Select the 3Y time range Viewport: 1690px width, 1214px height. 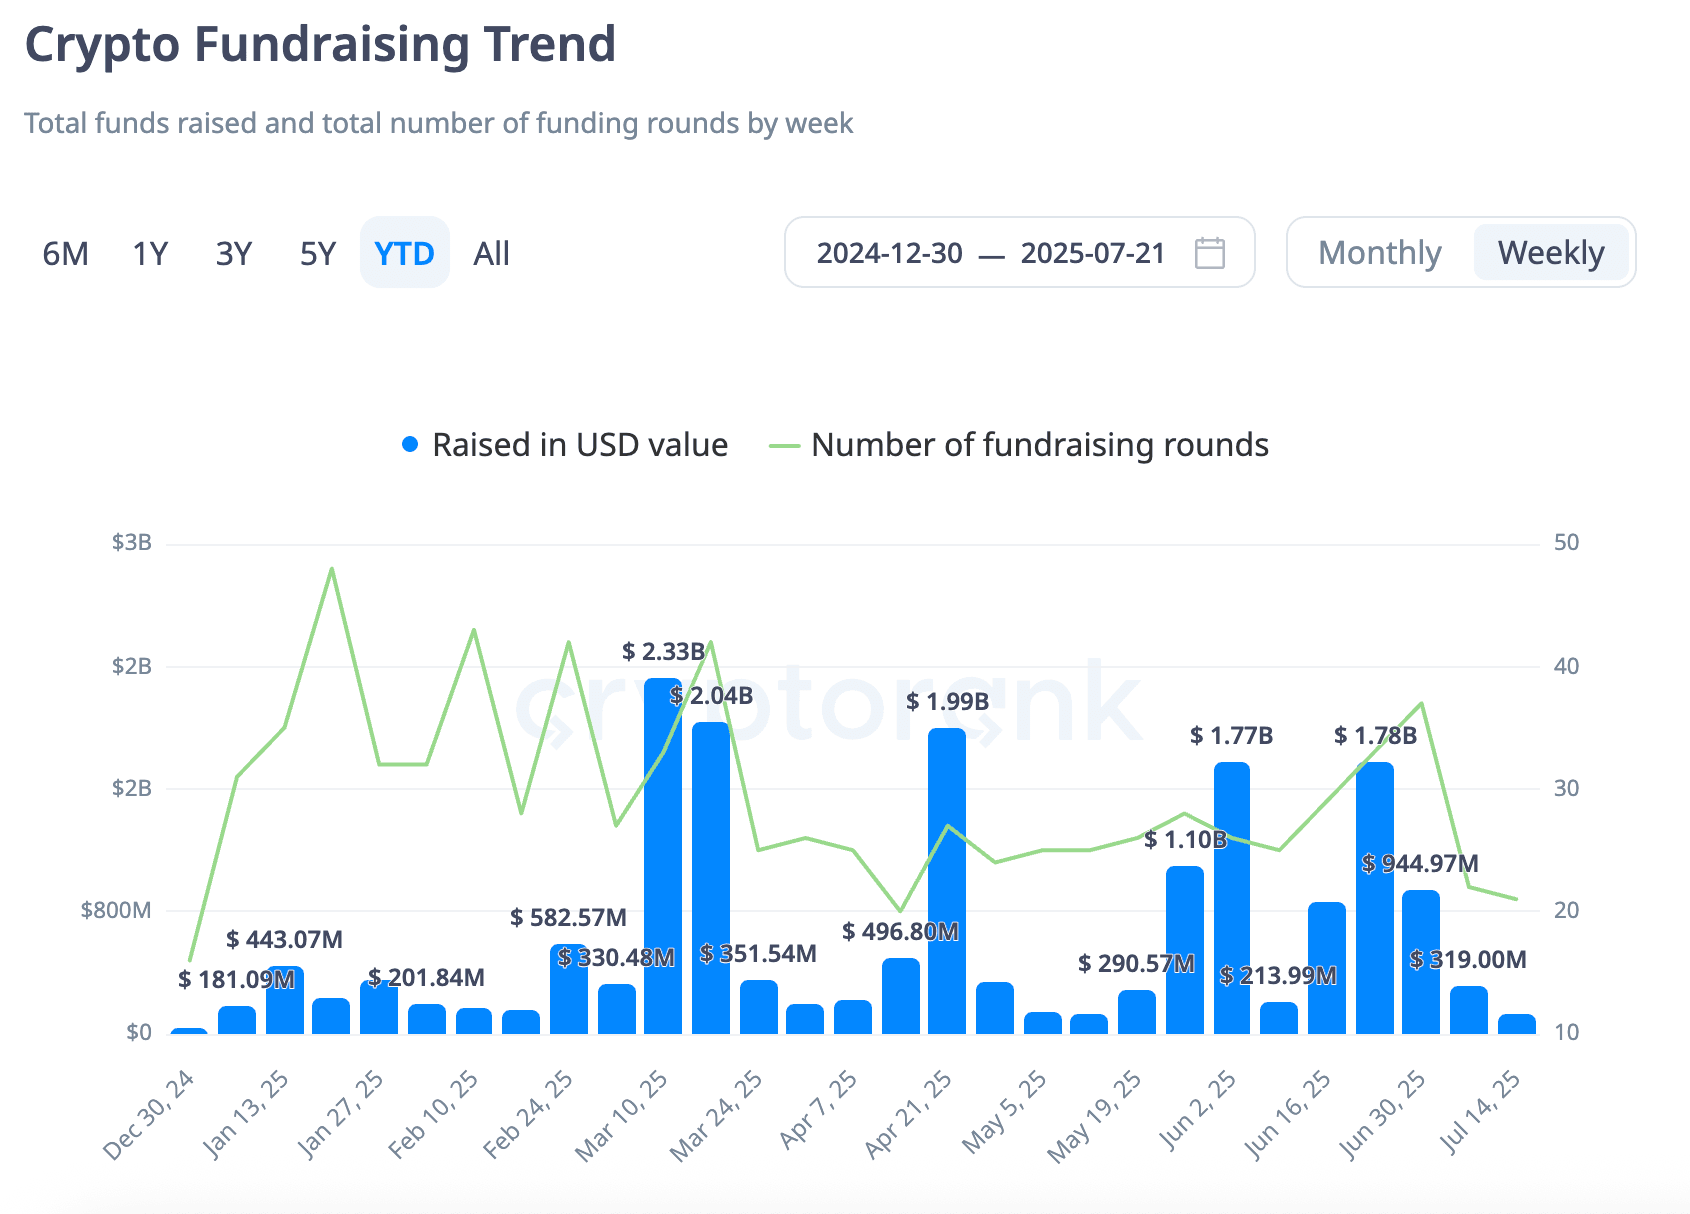234,253
